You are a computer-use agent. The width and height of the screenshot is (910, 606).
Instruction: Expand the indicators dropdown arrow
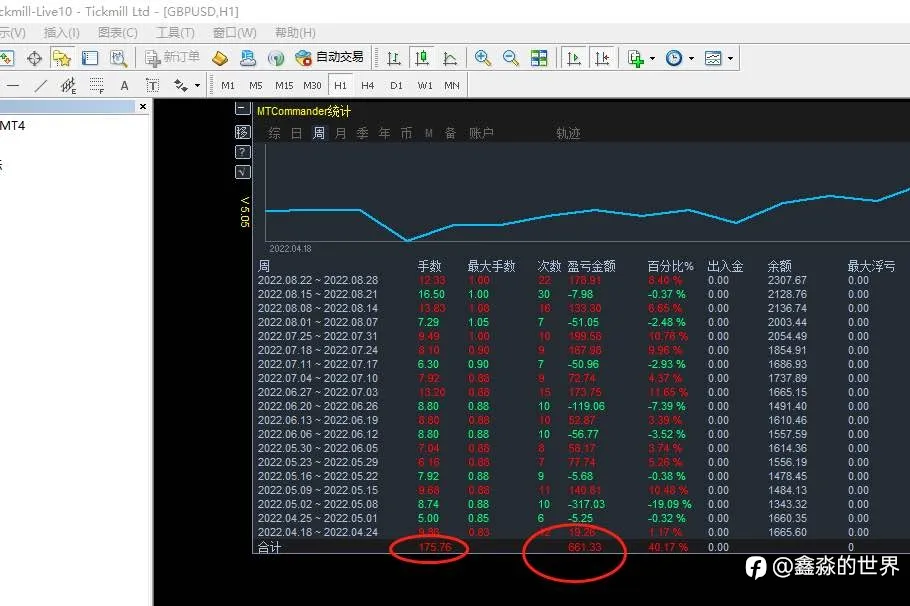click(652, 59)
